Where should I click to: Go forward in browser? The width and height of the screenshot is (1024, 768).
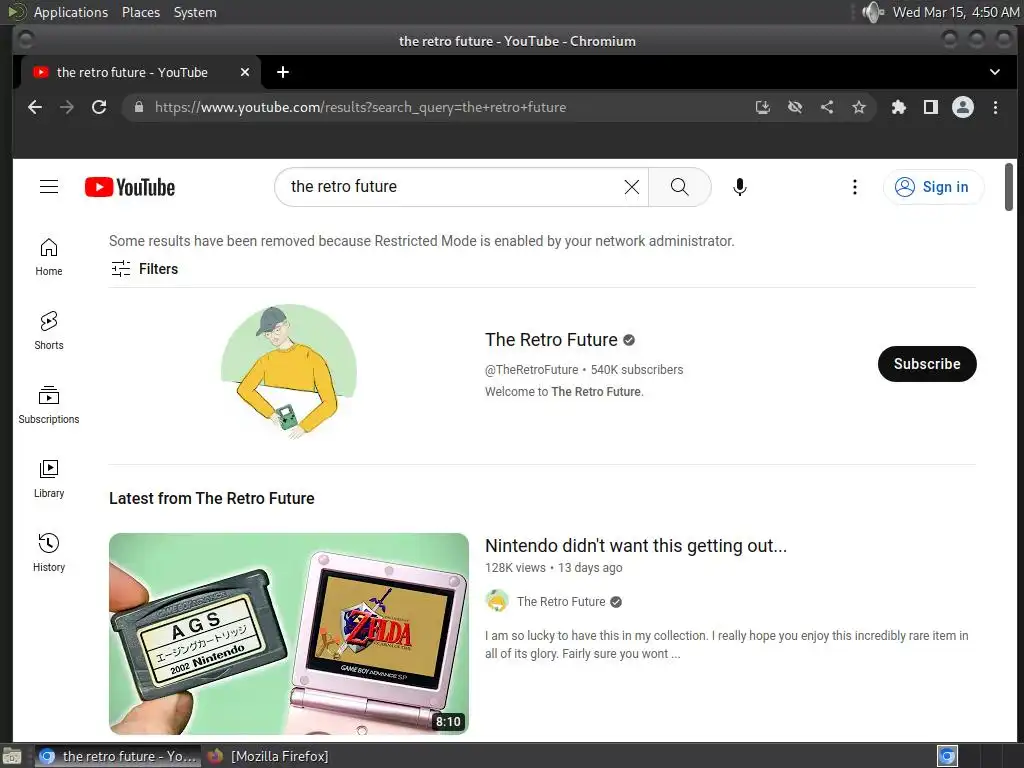[x=67, y=107]
